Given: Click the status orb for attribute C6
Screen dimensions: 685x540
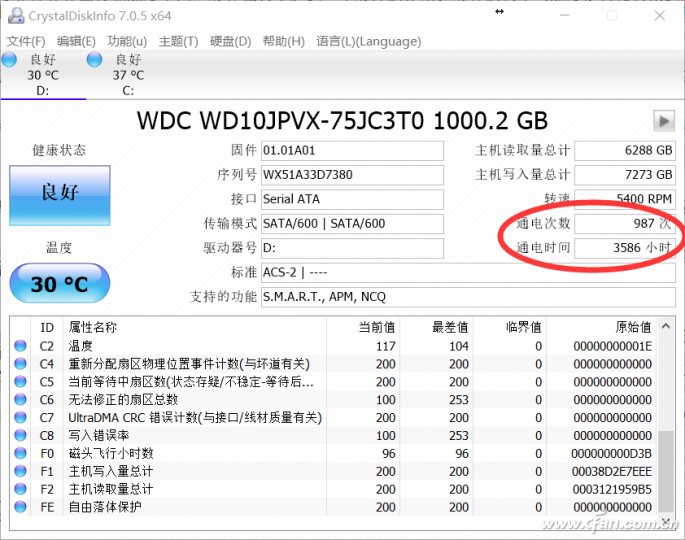Looking at the screenshot, I should coord(20,400).
